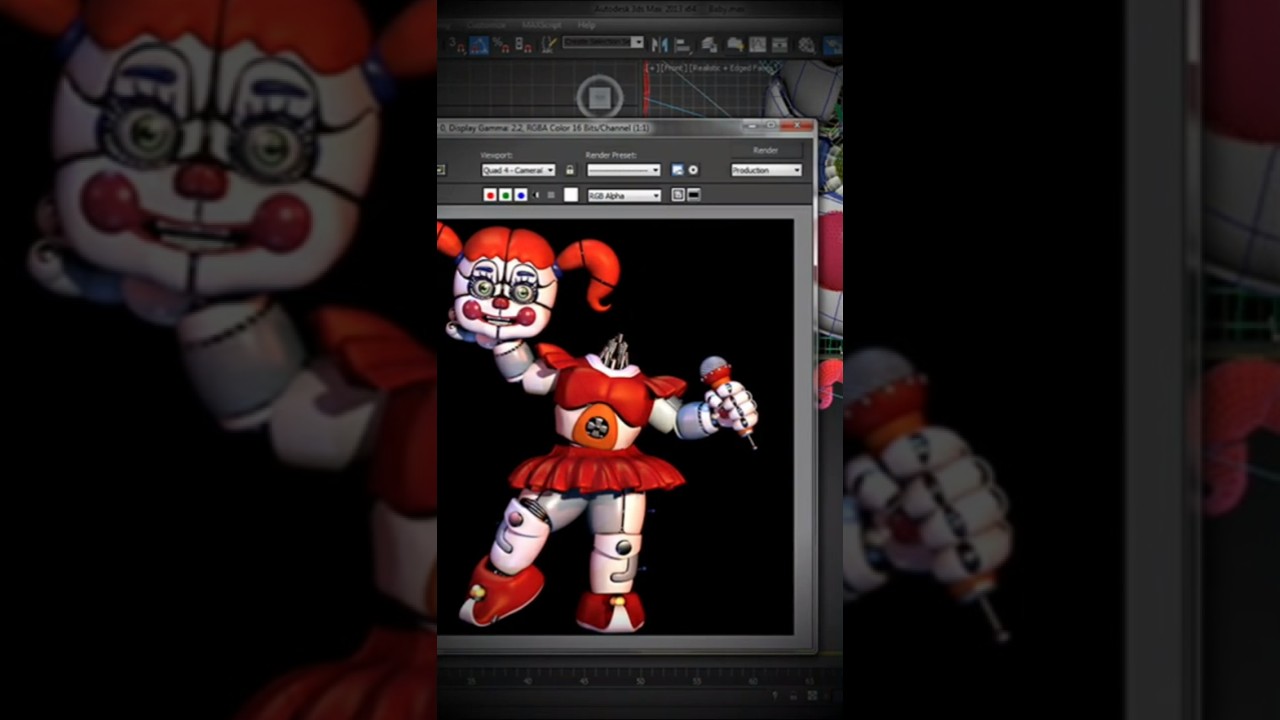Screen dimensions: 1280x720
Task: Open the Schematic View icon
Action: click(779, 45)
